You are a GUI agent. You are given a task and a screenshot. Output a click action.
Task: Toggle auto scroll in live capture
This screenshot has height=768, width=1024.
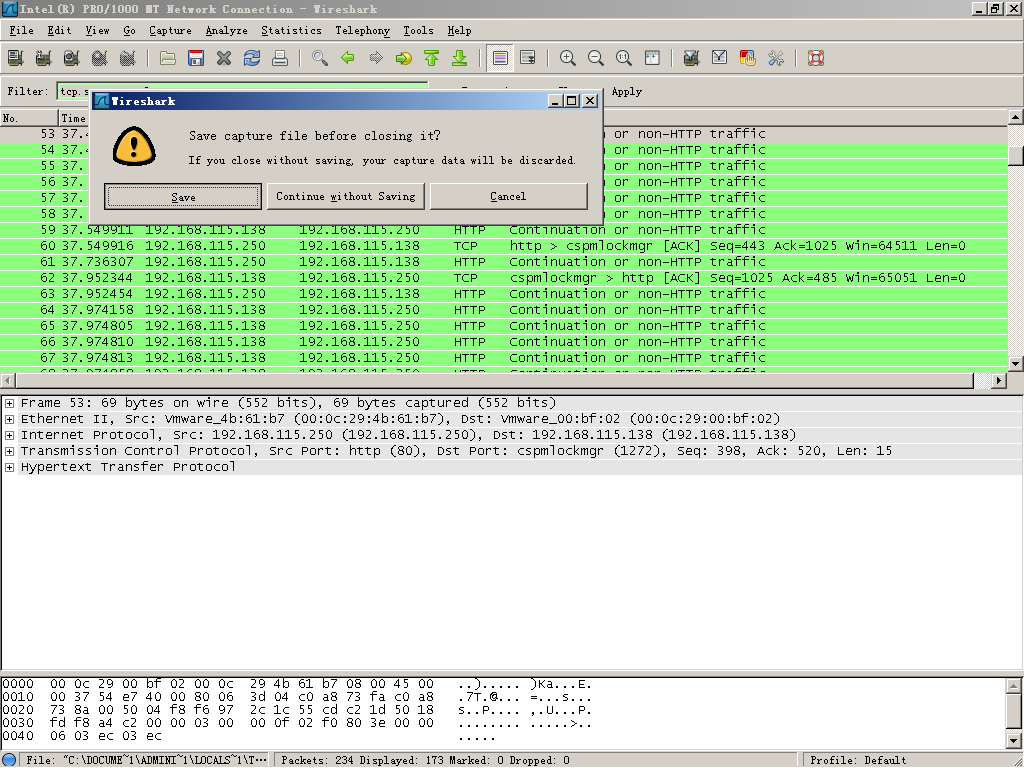[x=528, y=58]
